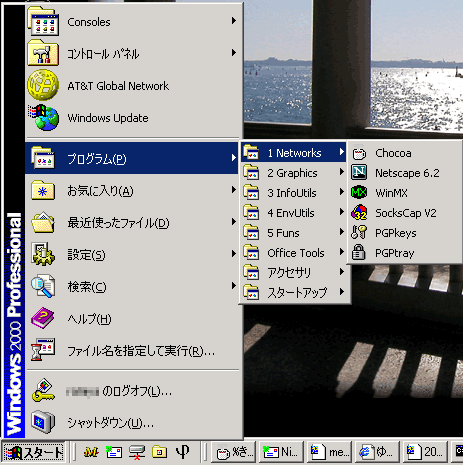
Task: Open 最近使ったファイル(D) recent documents
Action: point(132,222)
